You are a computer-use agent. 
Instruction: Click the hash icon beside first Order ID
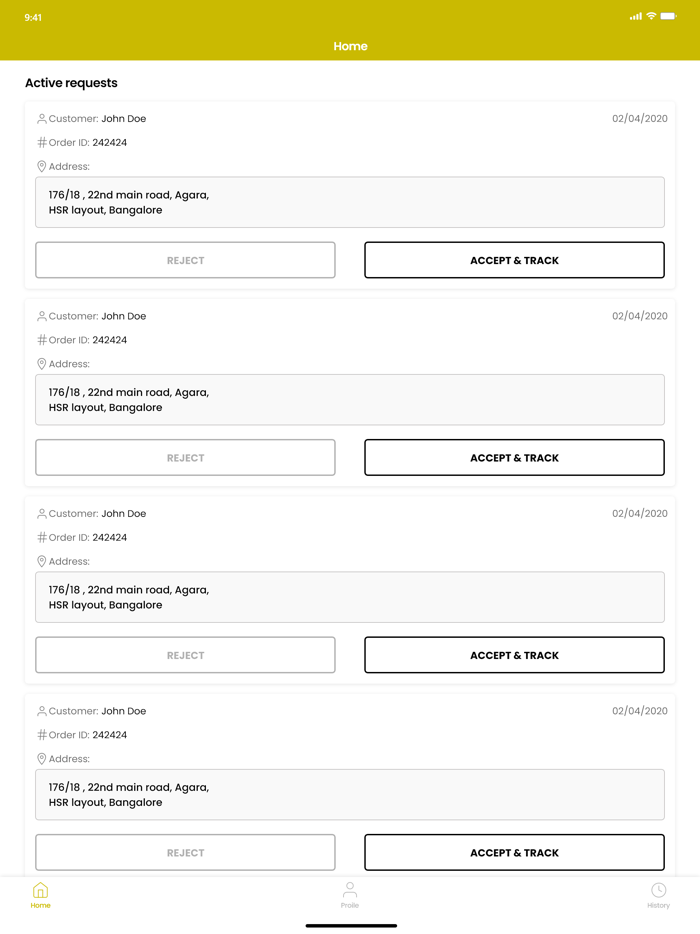pos(42,143)
